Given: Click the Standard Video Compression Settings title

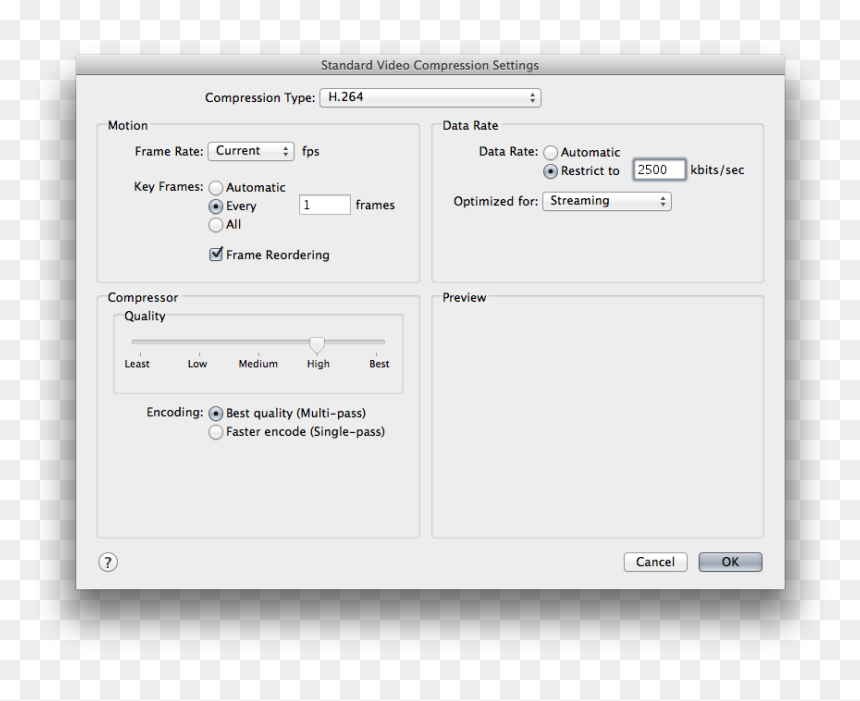Looking at the screenshot, I should 430,65.
